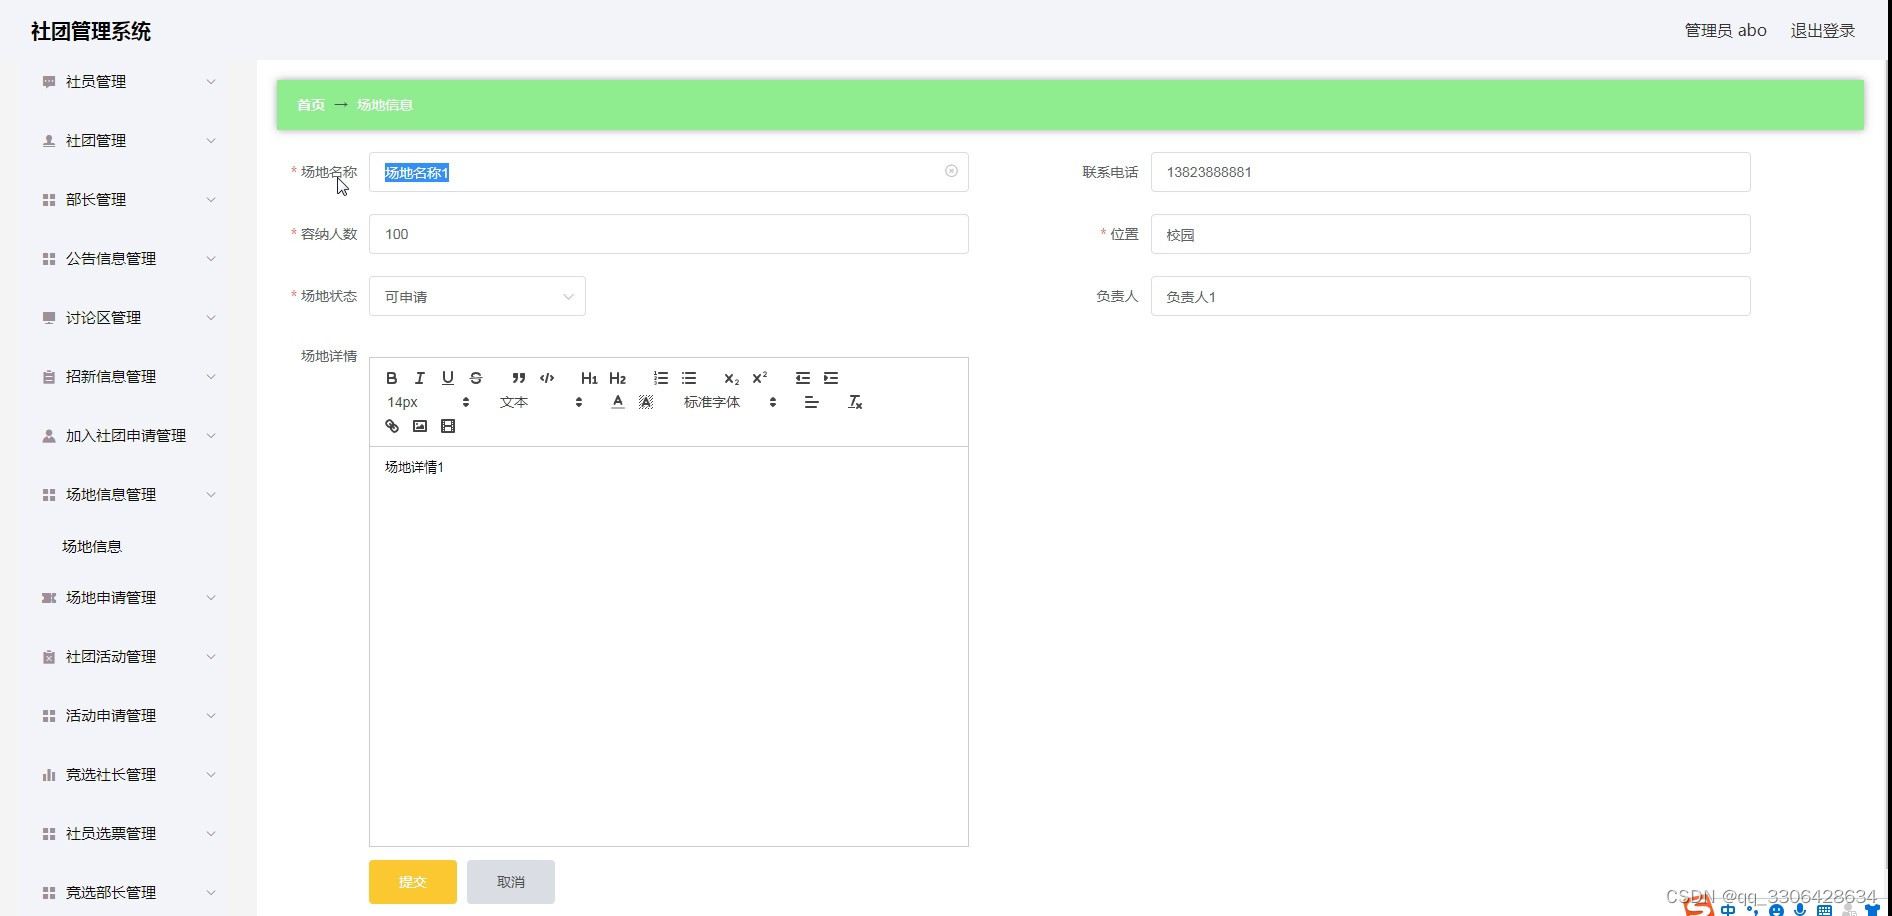Clear the 场地名称 input field

click(951, 171)
